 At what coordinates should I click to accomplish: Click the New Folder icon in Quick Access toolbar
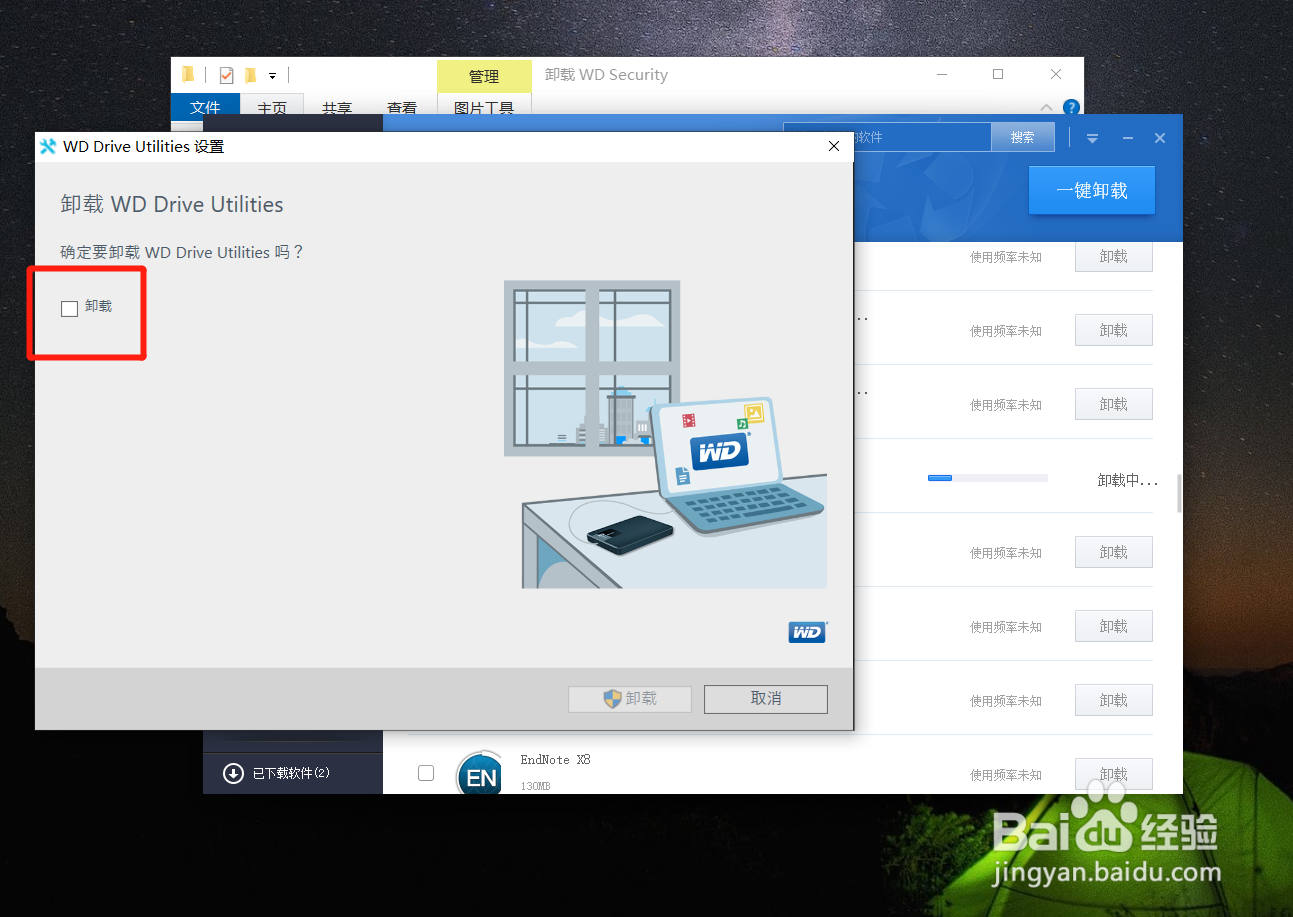pyautogui.click(x=253, y=74)
